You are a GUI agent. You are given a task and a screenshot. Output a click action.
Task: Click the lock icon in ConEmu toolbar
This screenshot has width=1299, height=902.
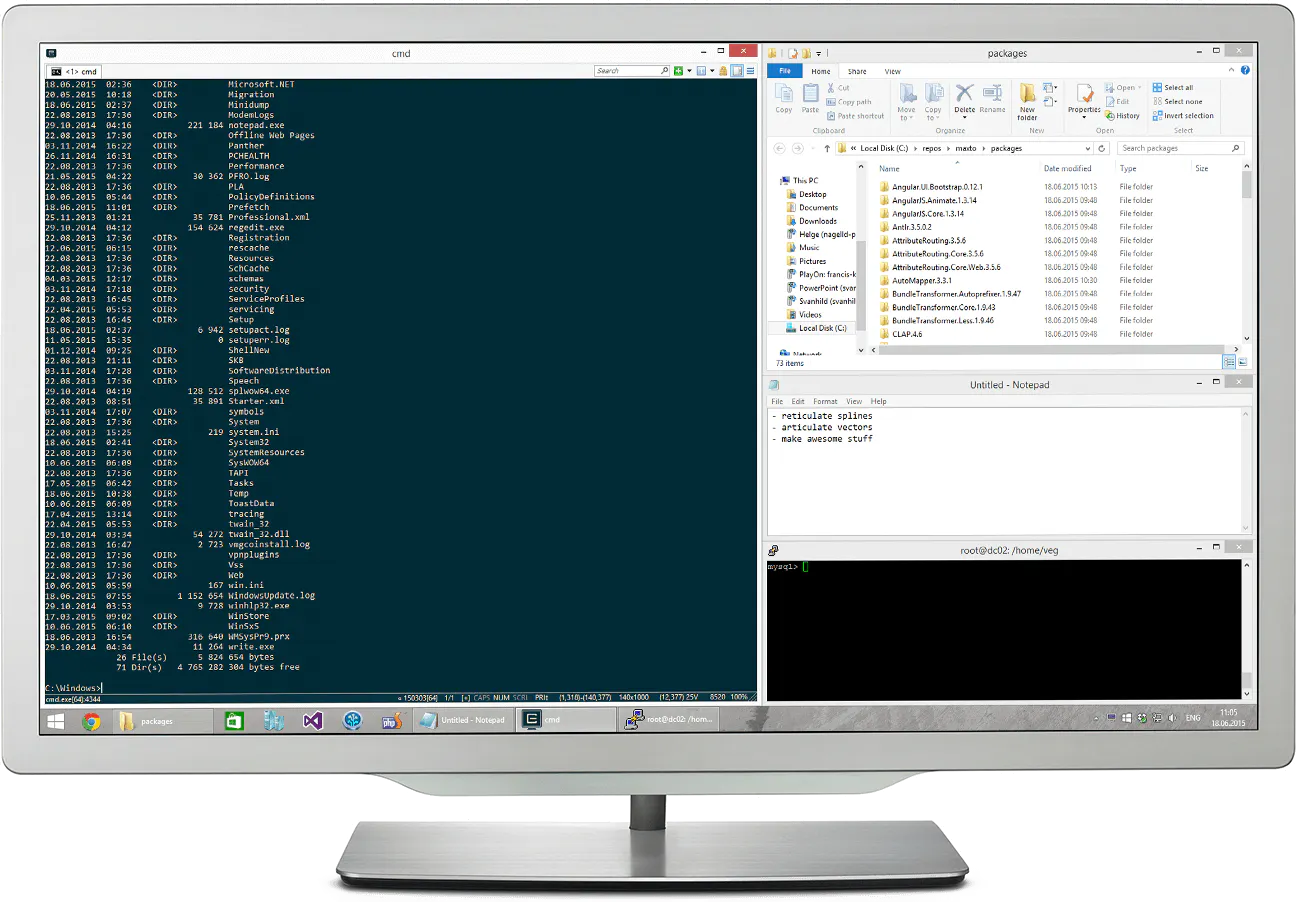723,71
